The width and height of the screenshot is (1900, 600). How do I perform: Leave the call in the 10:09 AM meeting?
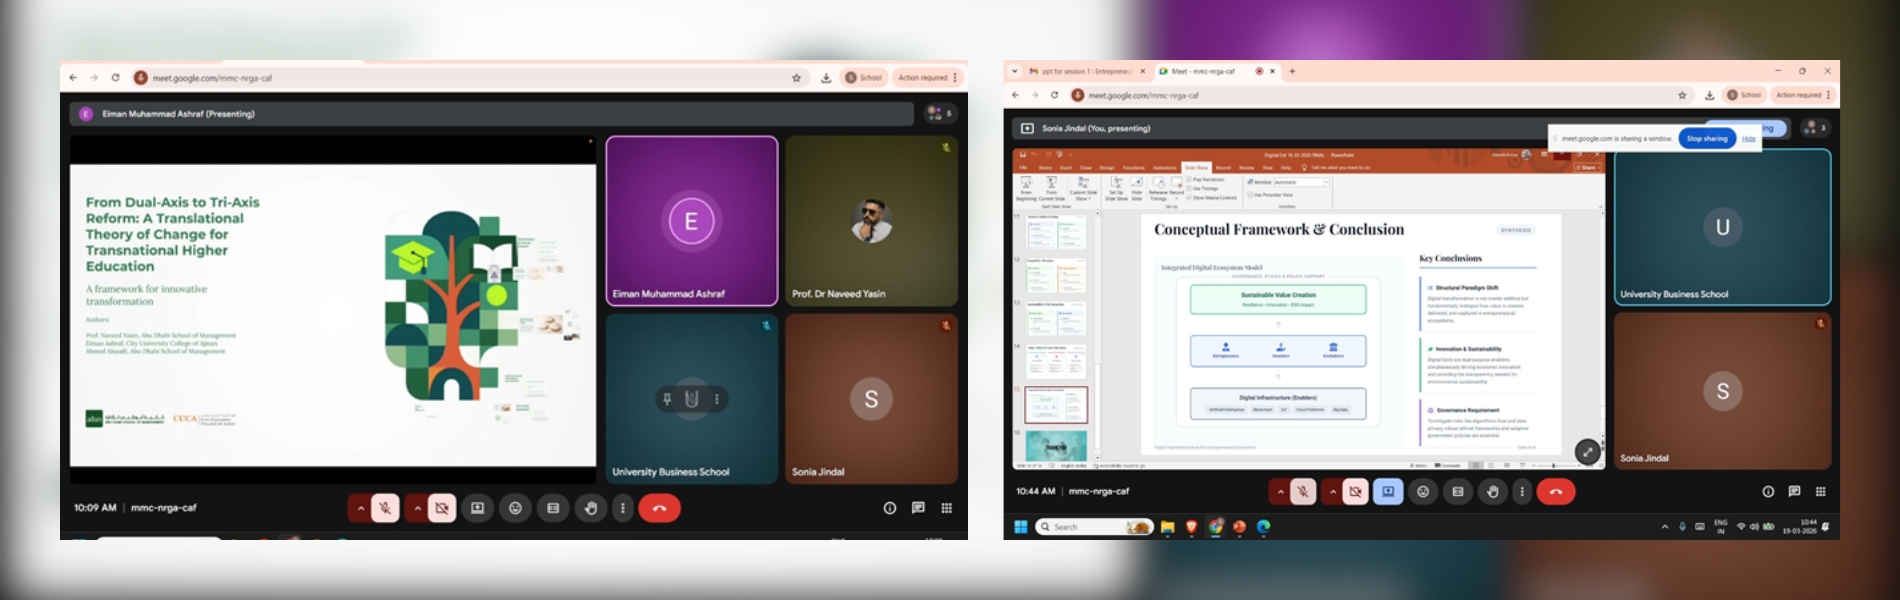tap(659, 508)
